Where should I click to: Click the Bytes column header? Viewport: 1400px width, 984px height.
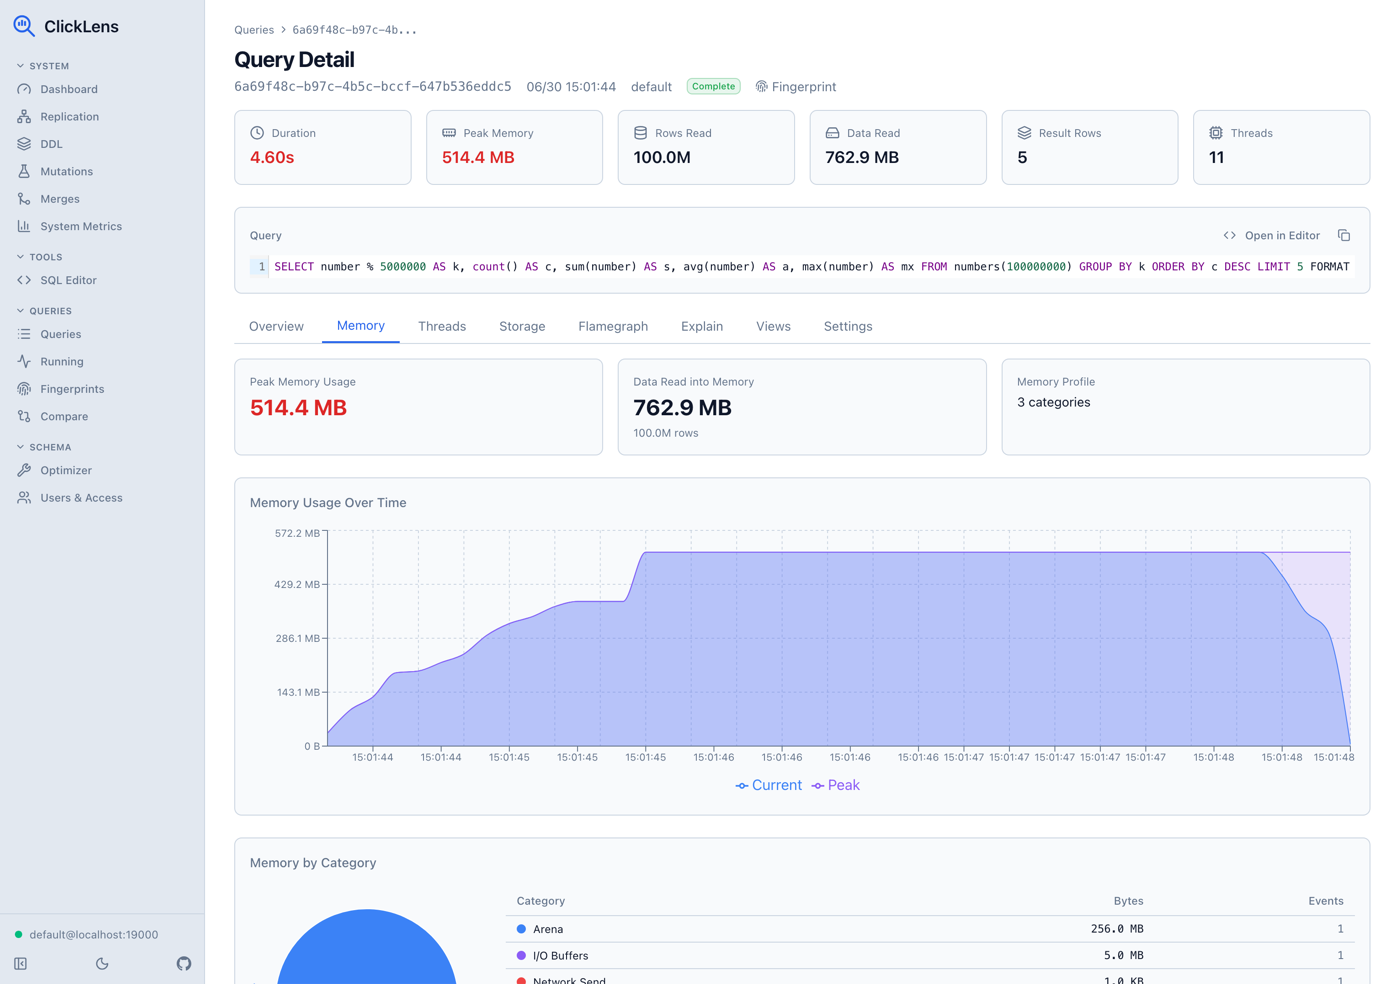[x=1128, y=901]
